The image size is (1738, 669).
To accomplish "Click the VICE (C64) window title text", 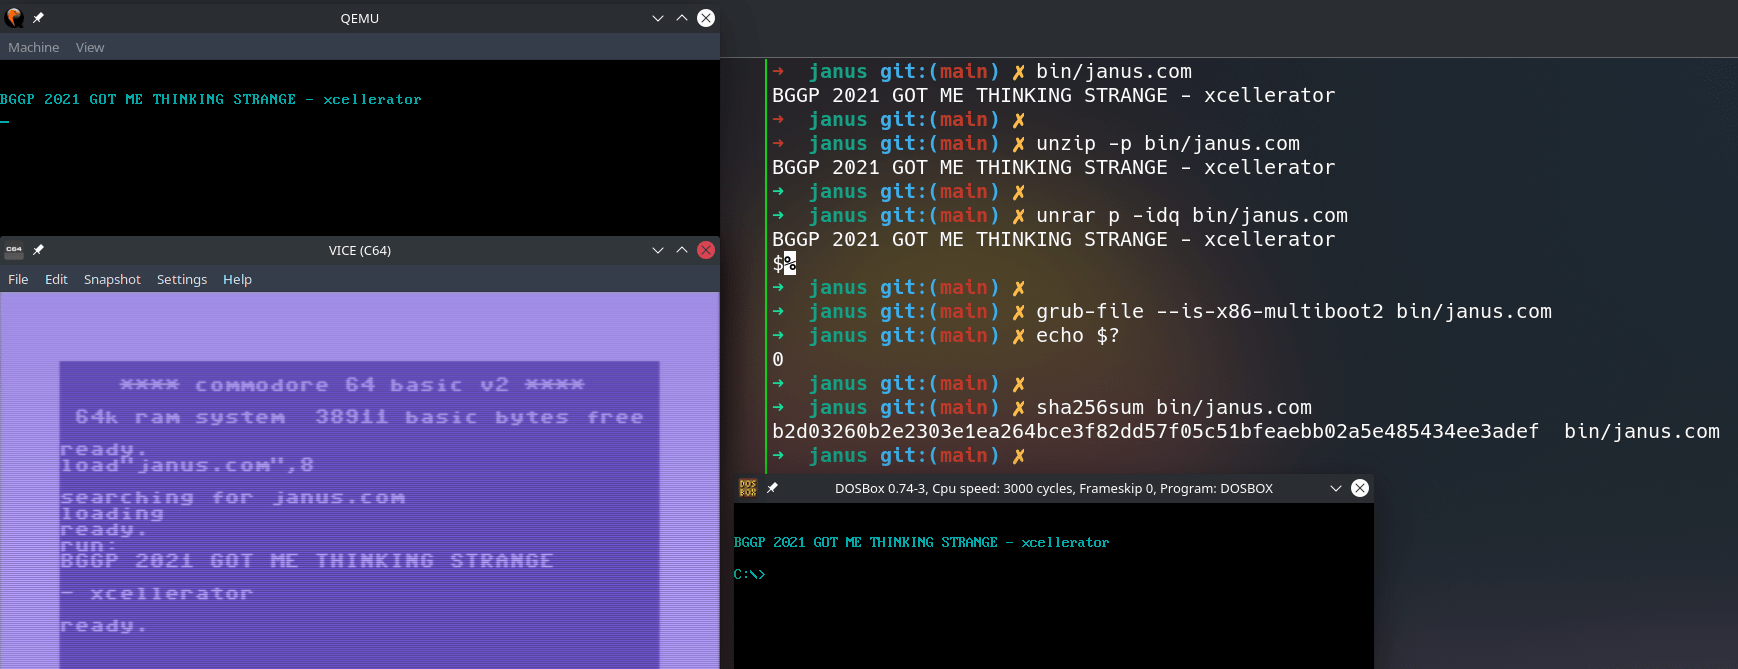I will click(359, 250).
